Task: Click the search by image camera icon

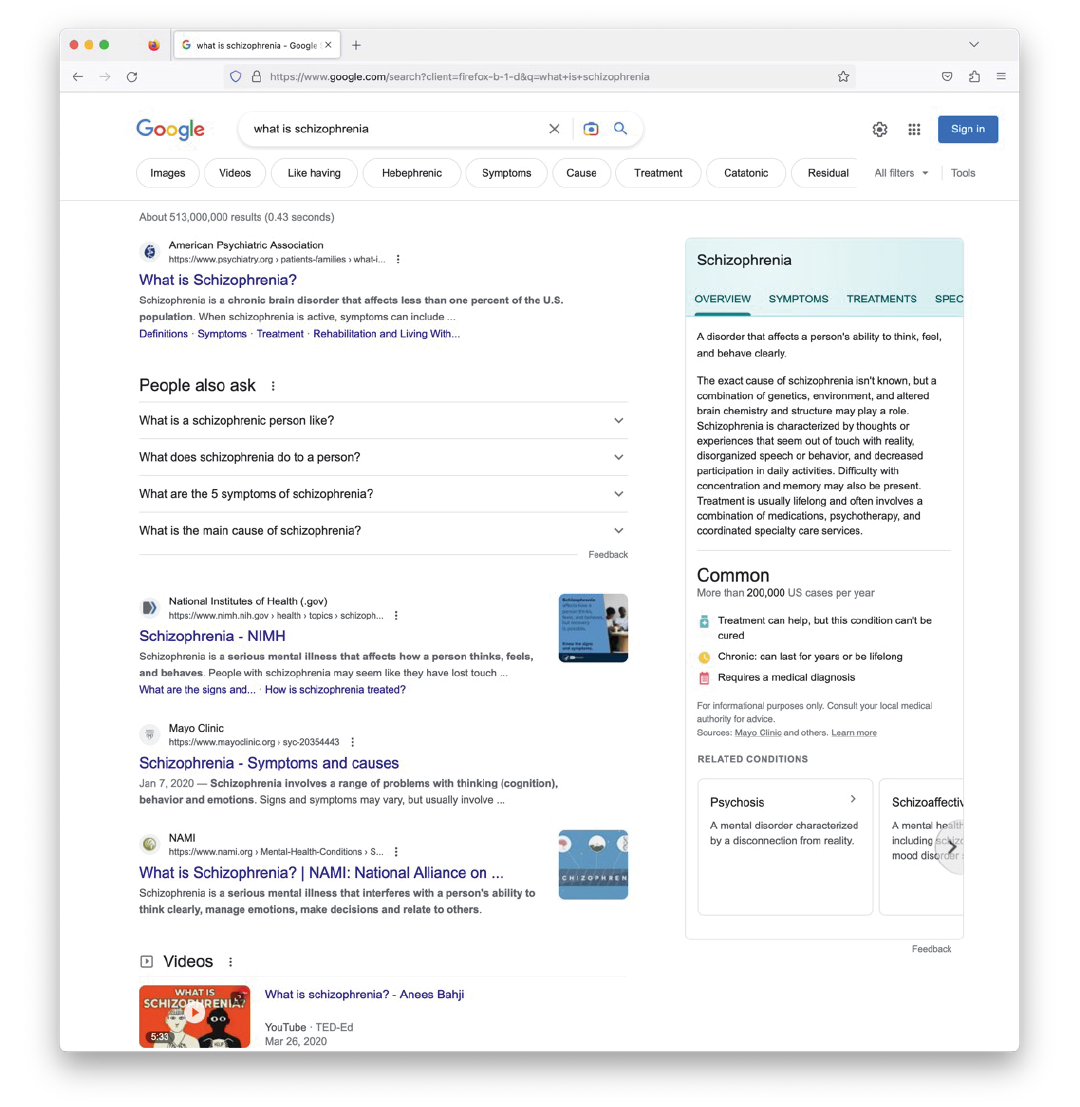Action: (x=591, y=129)
